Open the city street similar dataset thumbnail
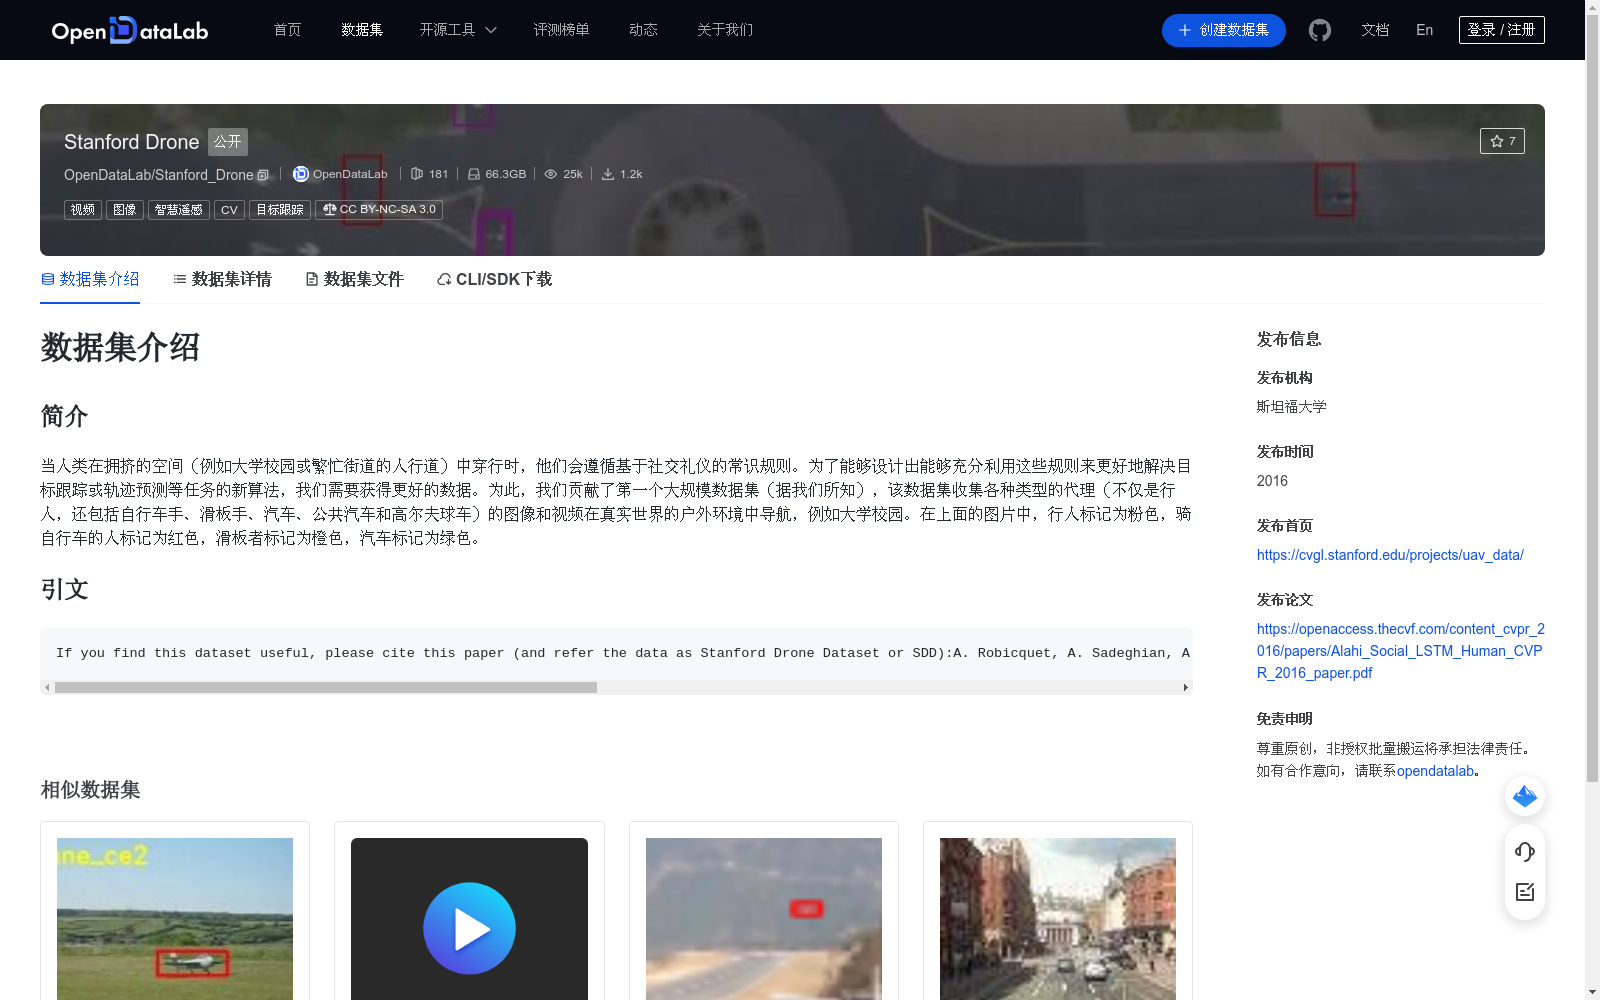 coord(1058,919)
